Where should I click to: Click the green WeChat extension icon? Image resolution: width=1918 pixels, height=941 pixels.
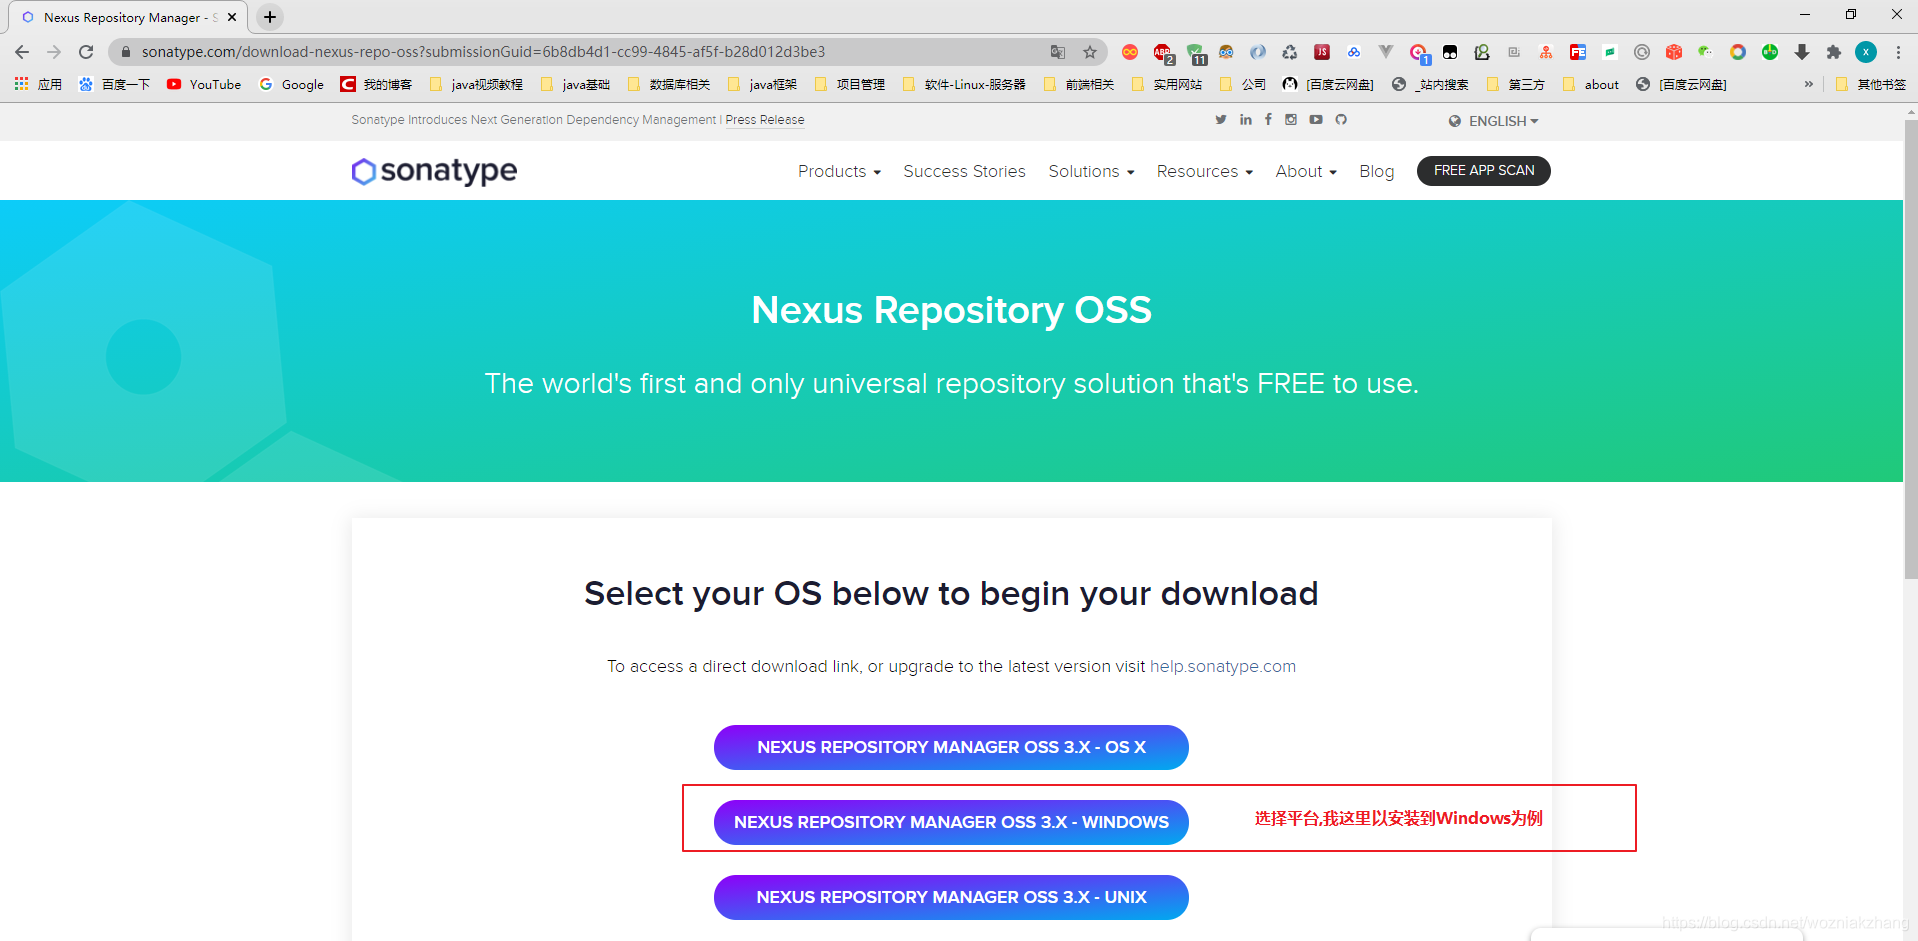(x=1706, y=52)
